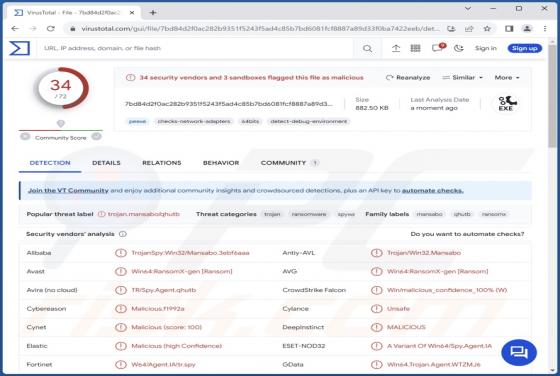The image size is (560, 376).
Task: Click the community score upvote icon
Action: click(x=96, y=136)
